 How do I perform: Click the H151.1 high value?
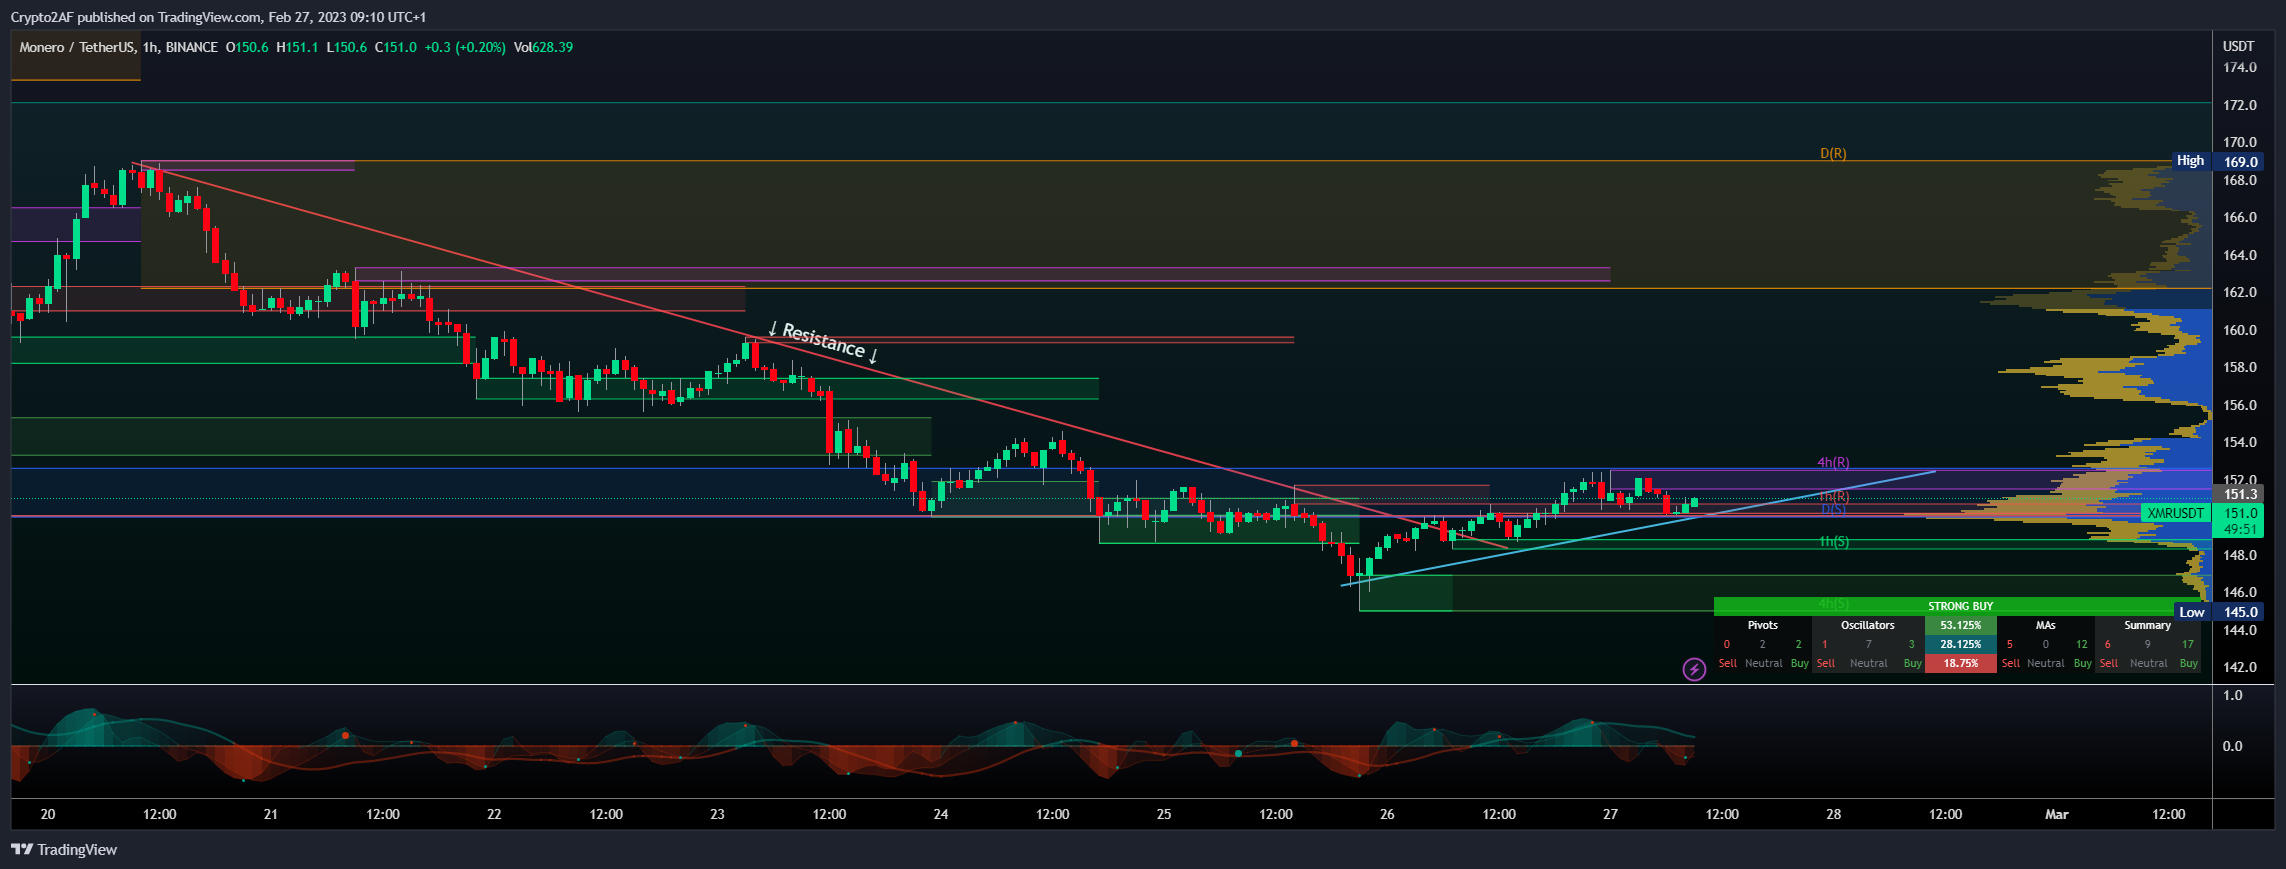pyautogui.click(x=297, y=47)
